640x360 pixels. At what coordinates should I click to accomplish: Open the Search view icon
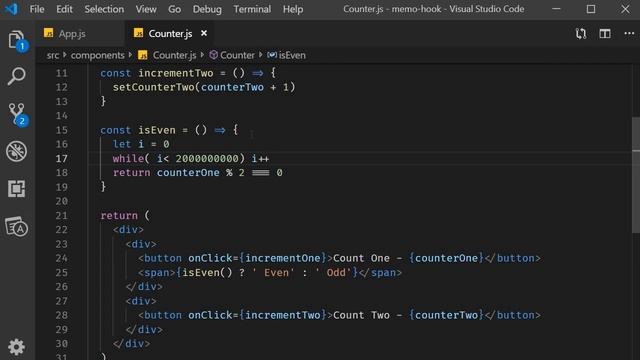click(16, 76)
